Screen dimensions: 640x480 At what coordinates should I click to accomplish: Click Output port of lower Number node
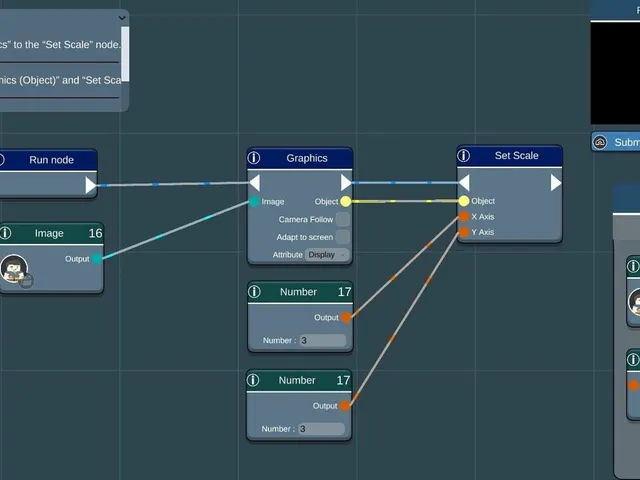pyautogui.click(x=344, y=406)
